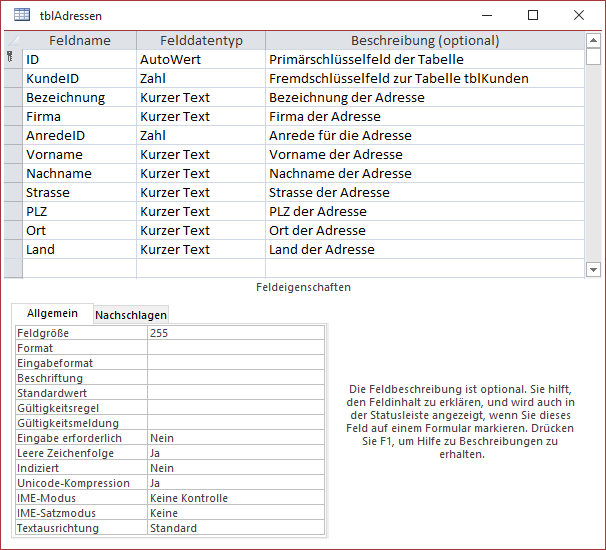Click the AnredeID field name cell
Image resolution: width=606 pixels, height=550 pixels.
coord(80,135)
